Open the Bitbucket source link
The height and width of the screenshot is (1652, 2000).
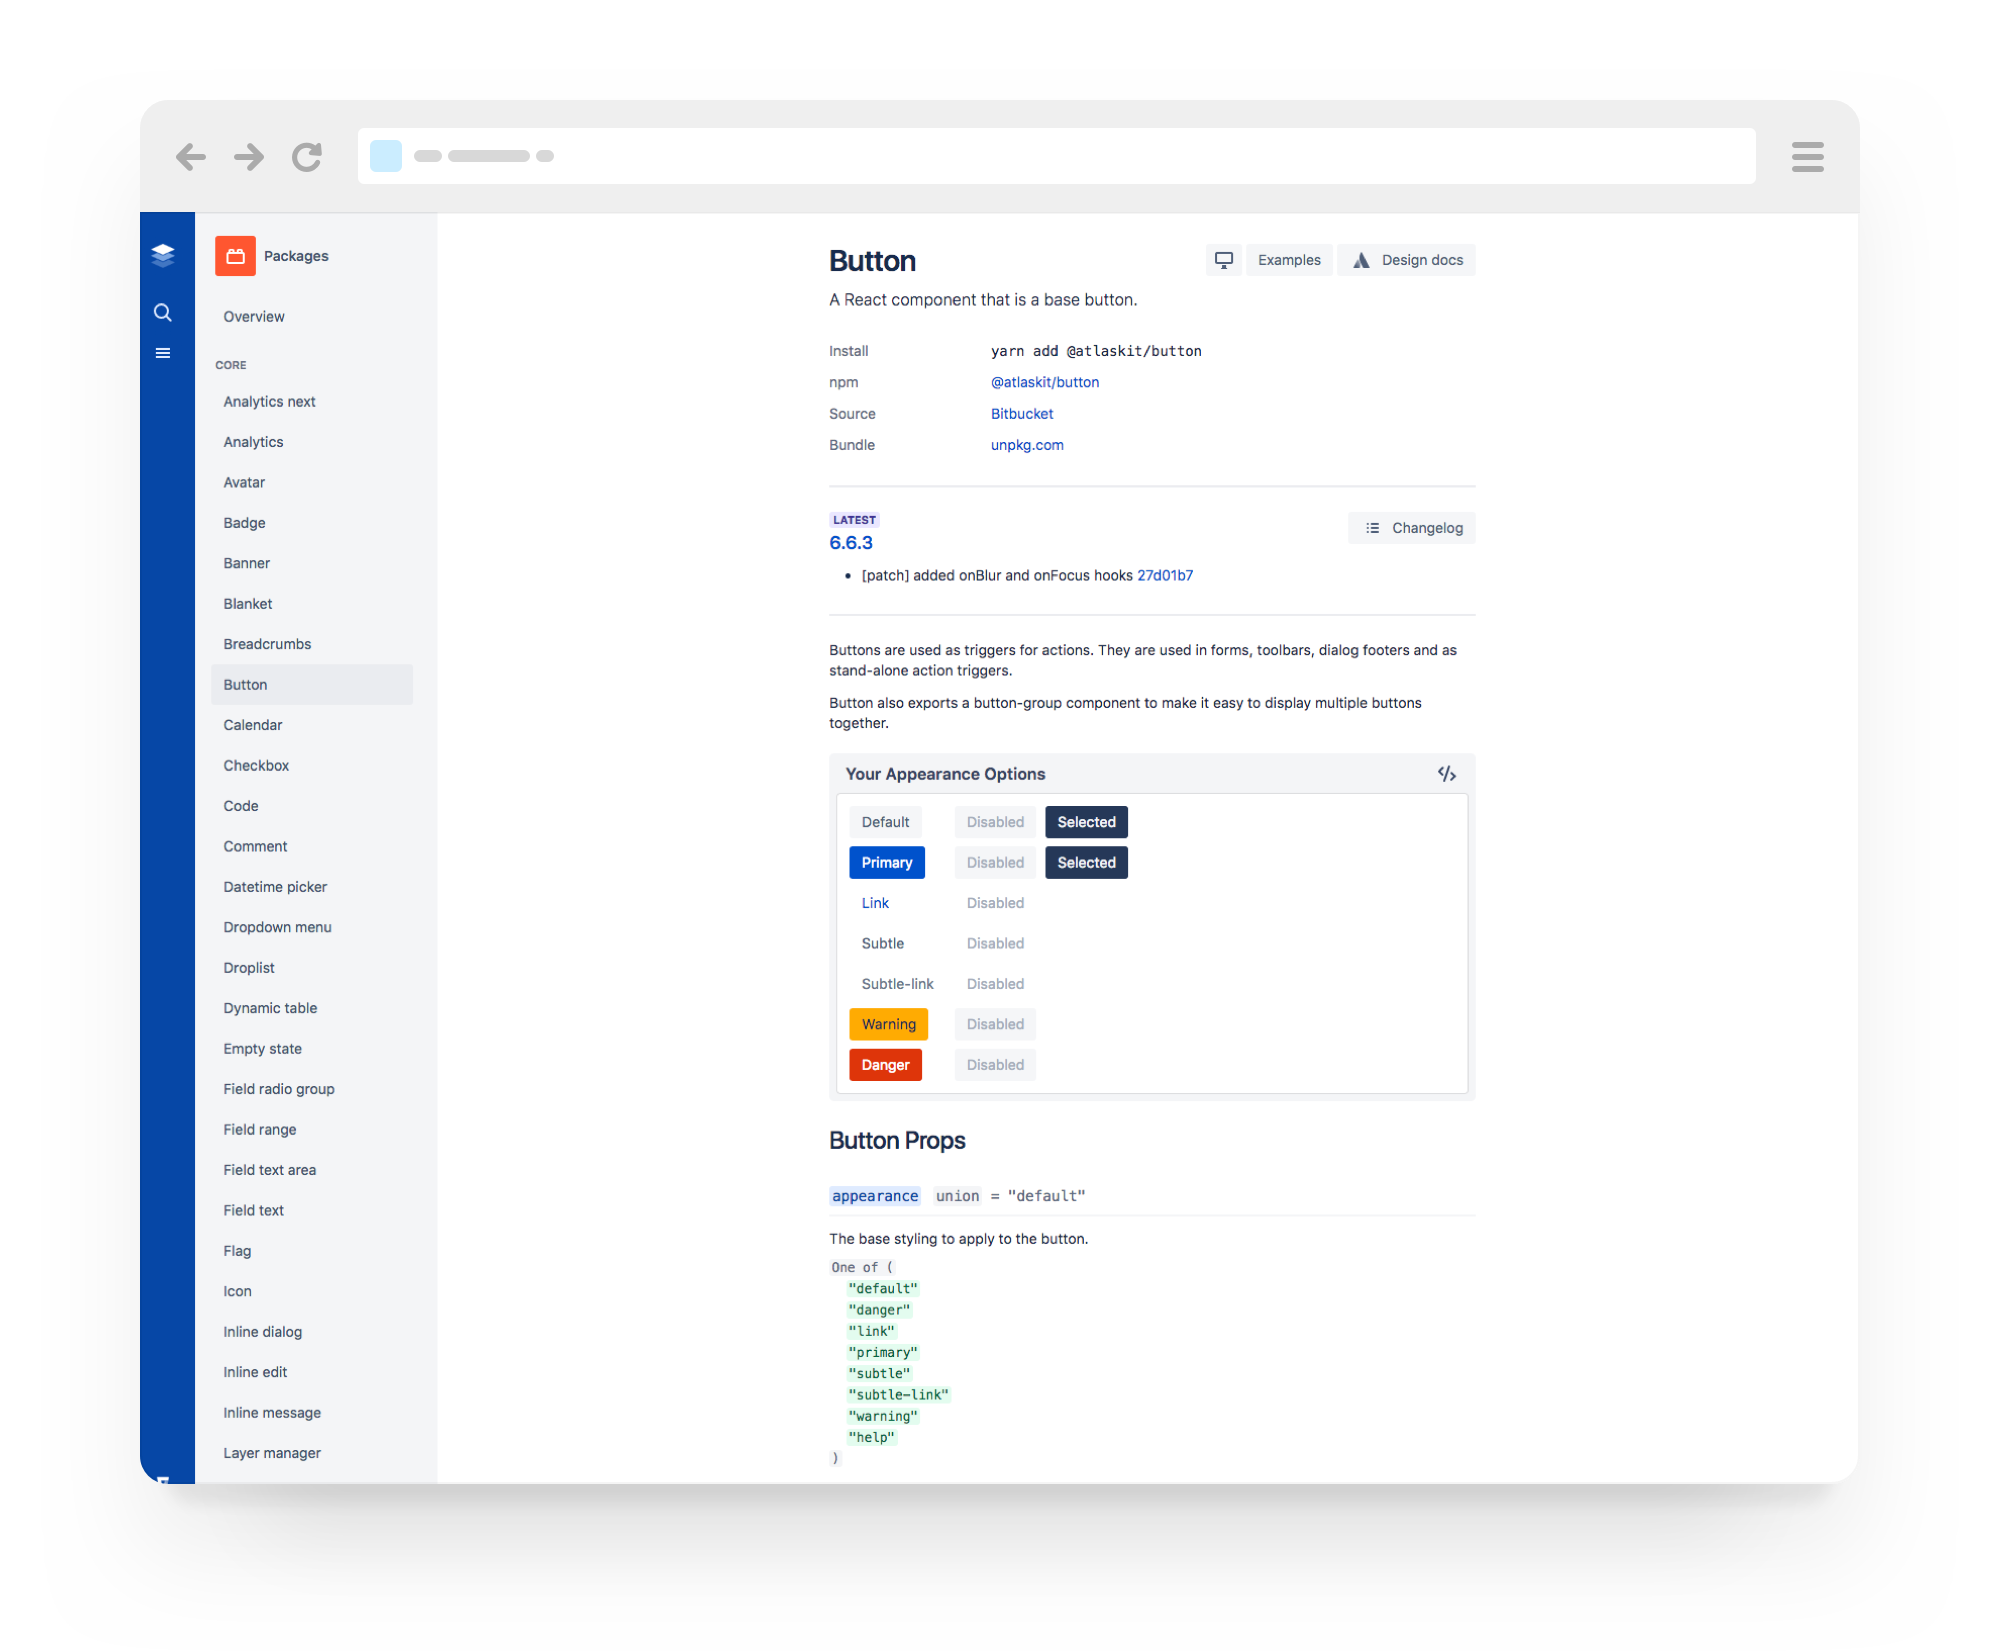pos(1017,413)
